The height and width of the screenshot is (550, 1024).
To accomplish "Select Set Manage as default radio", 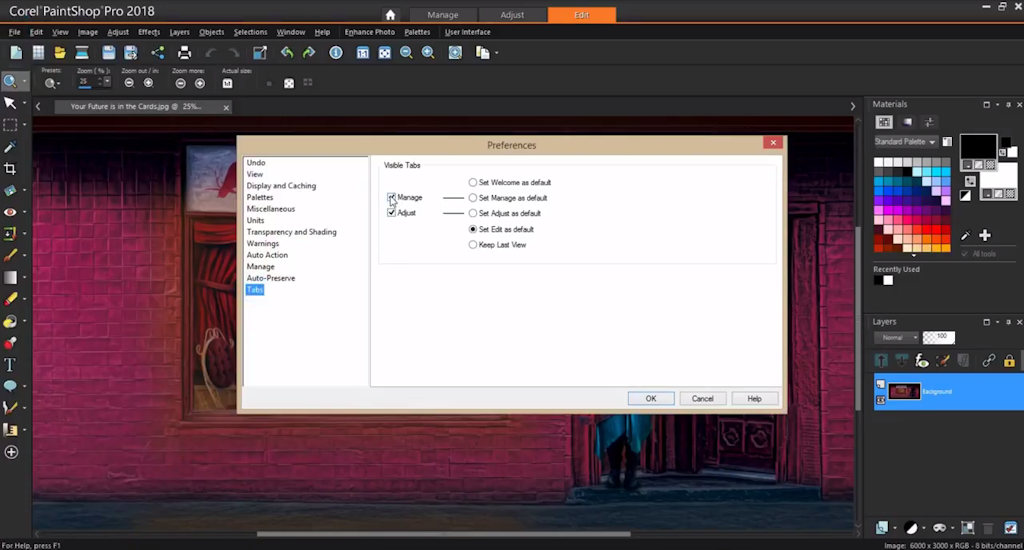I will click(x=473, y=198).
